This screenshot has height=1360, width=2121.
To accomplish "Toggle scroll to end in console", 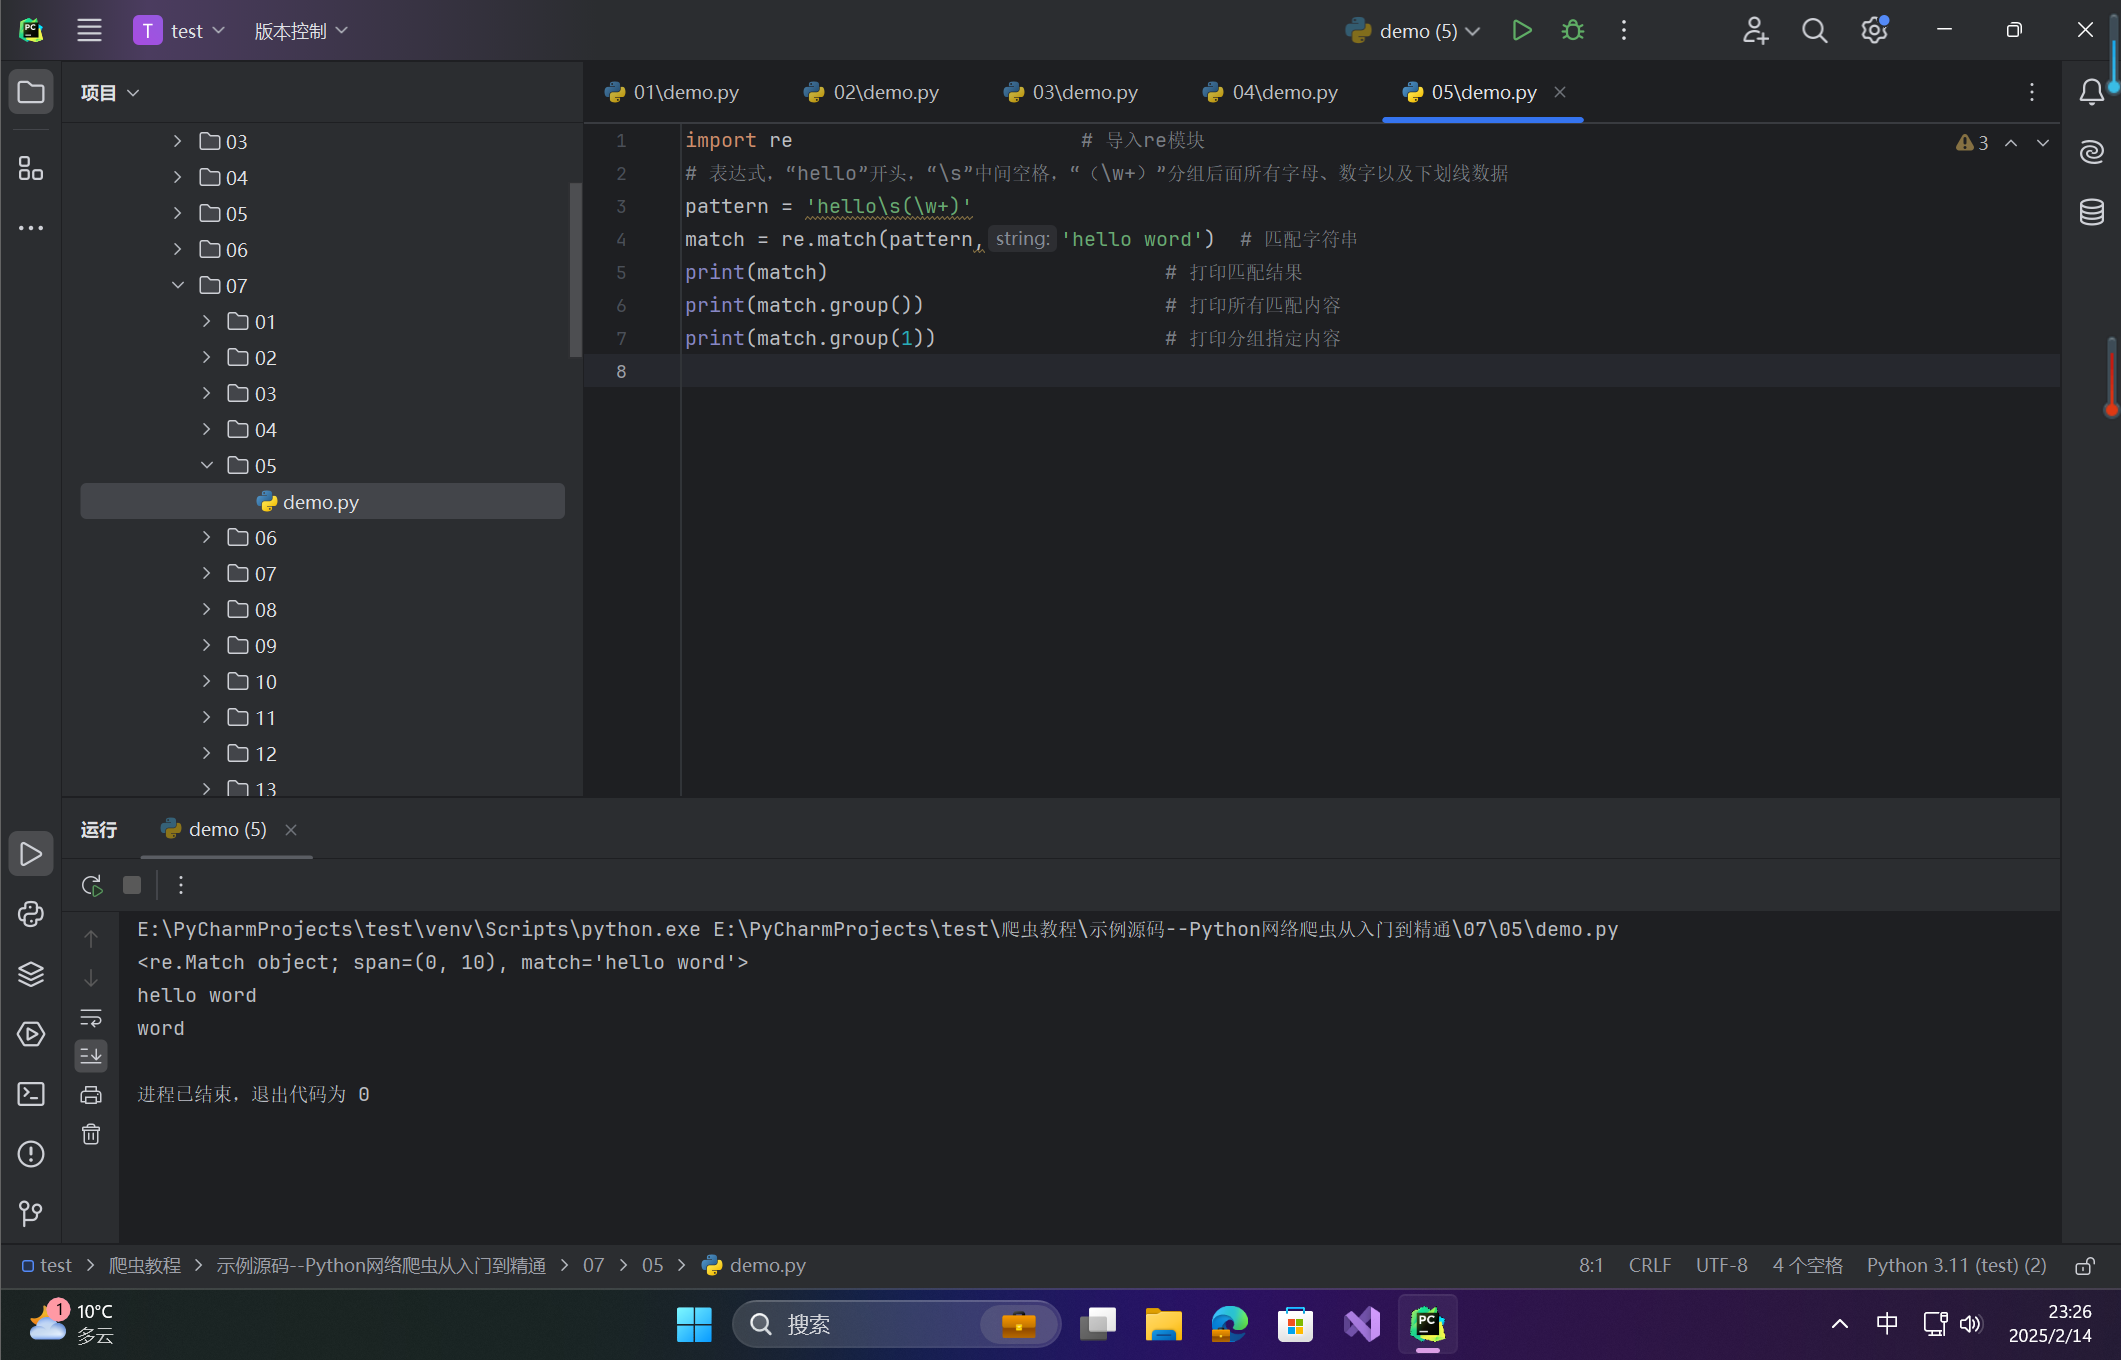I will (x=91, y=1056).
